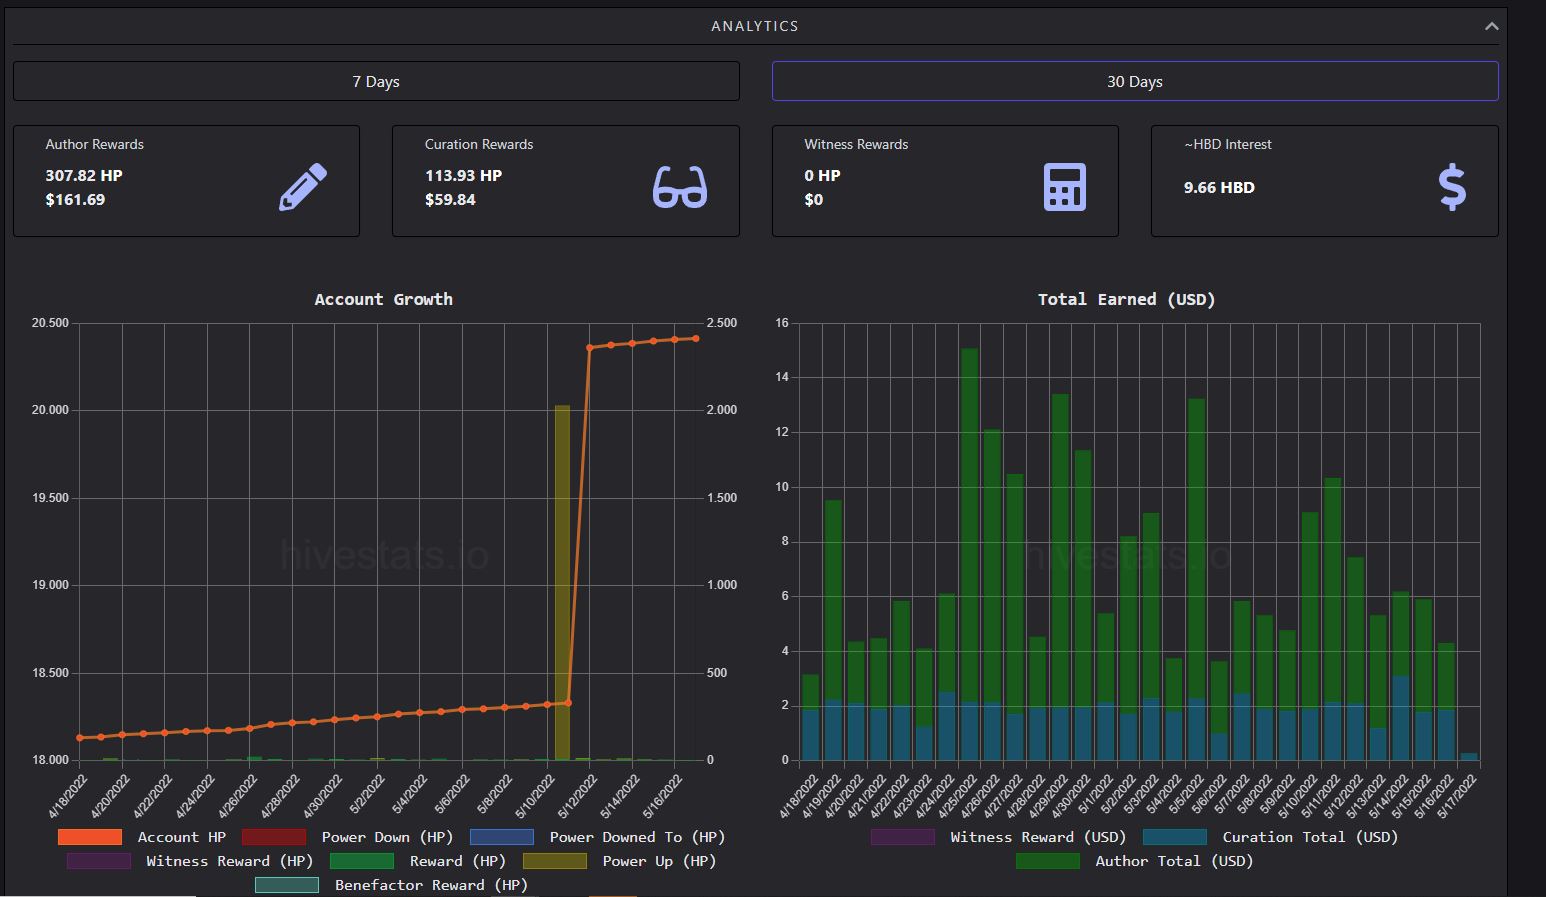Click the Account Growth chart title
Screen dimensions: 1546x897
click(x=383, y=299)
